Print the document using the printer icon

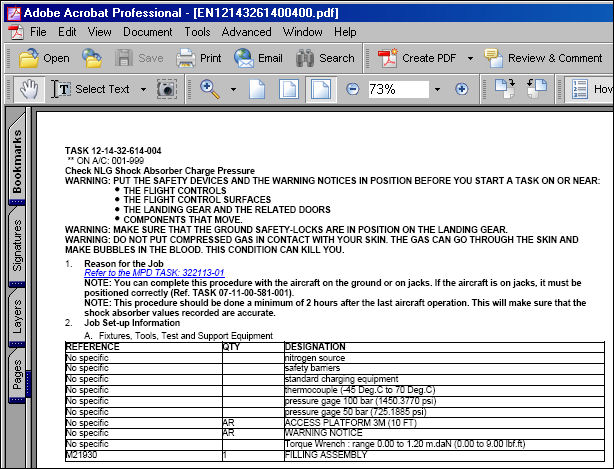(x=186, y=58)
